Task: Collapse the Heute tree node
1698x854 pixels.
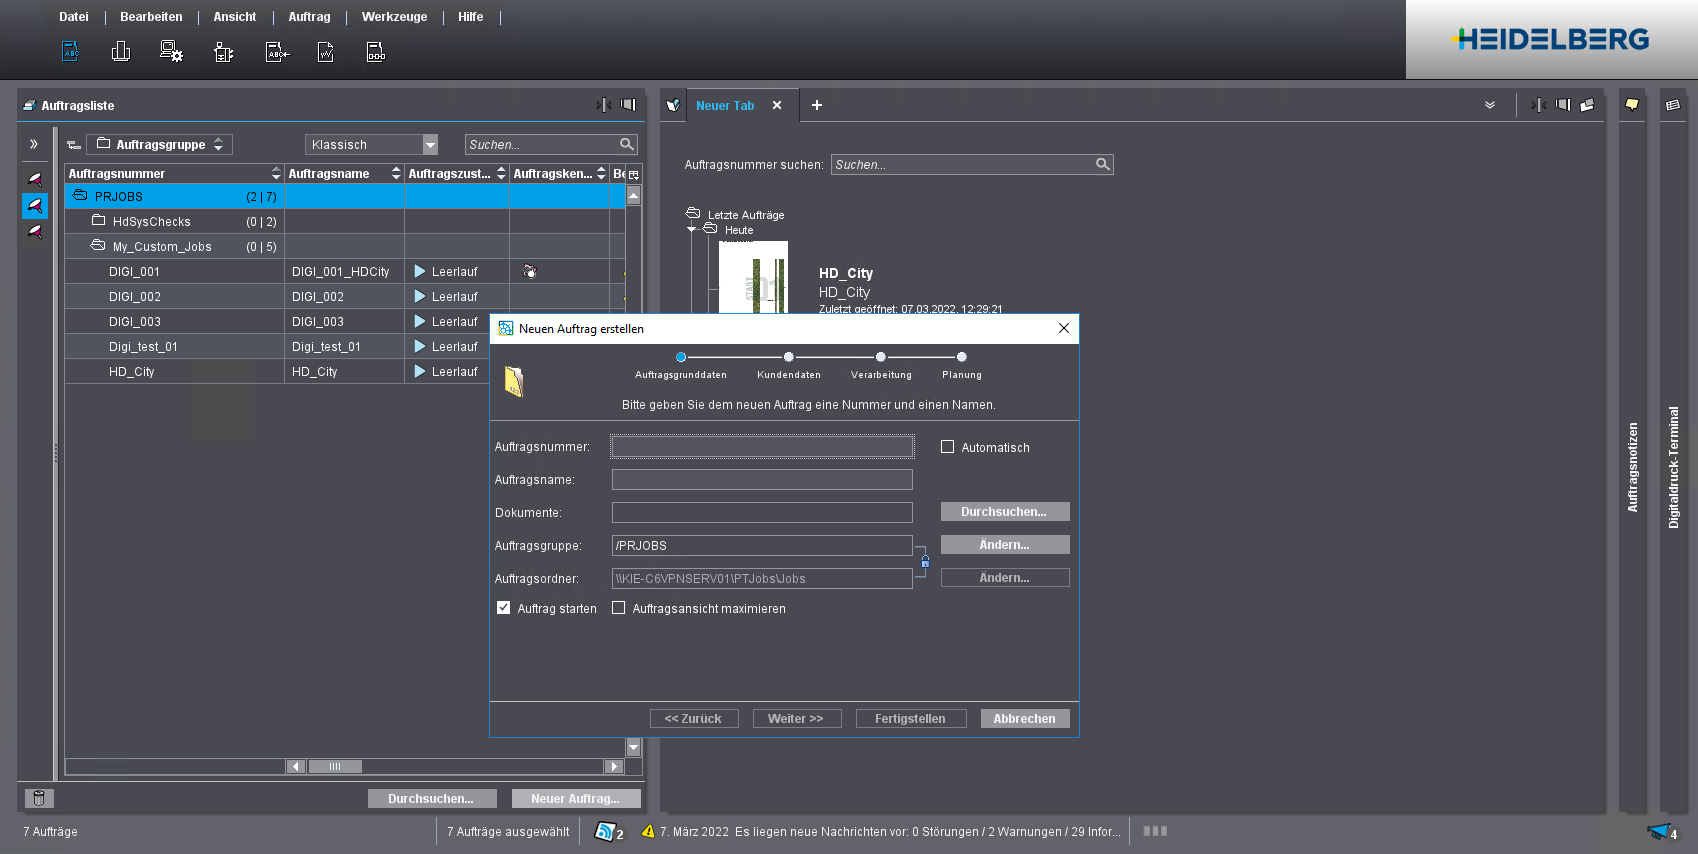Action: (691, 229)
